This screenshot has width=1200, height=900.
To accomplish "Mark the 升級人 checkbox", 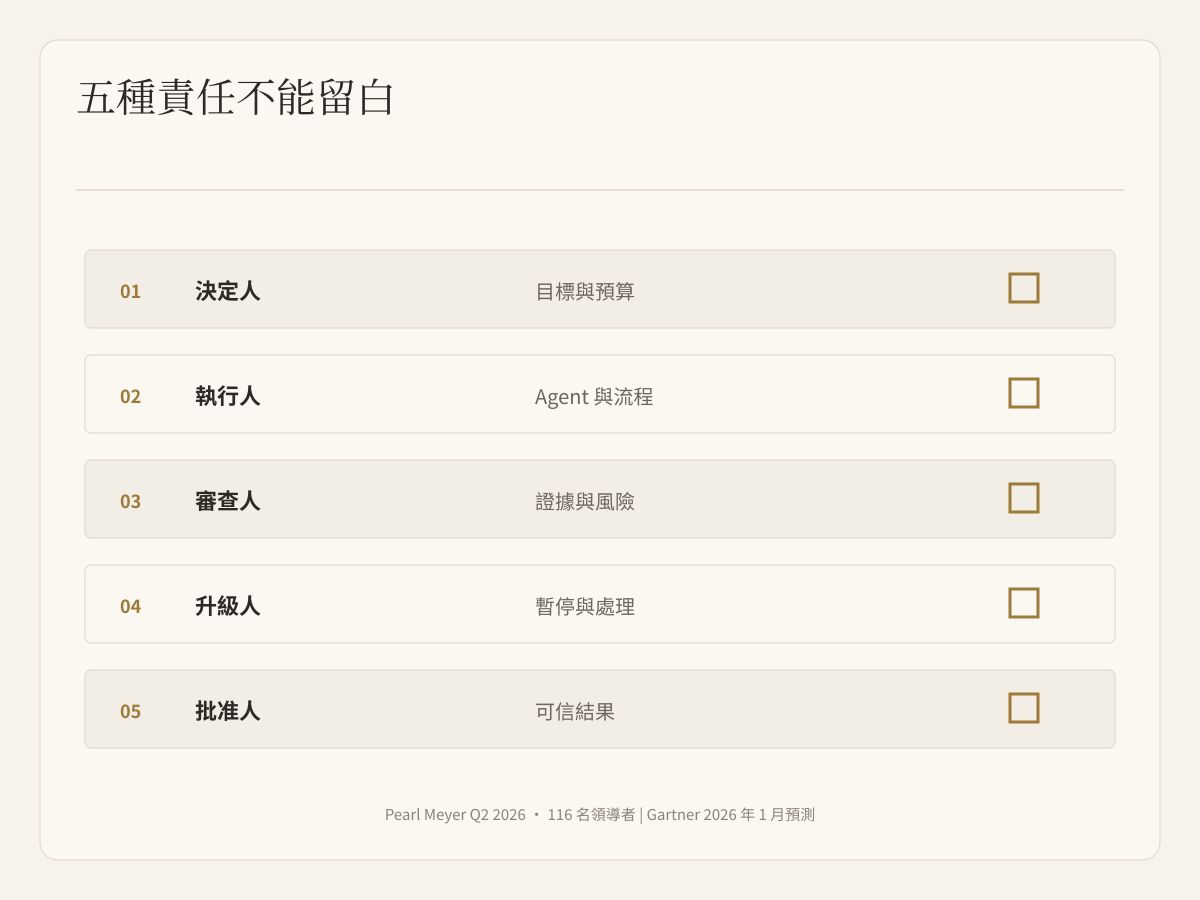I will [x=1024, y=603].
